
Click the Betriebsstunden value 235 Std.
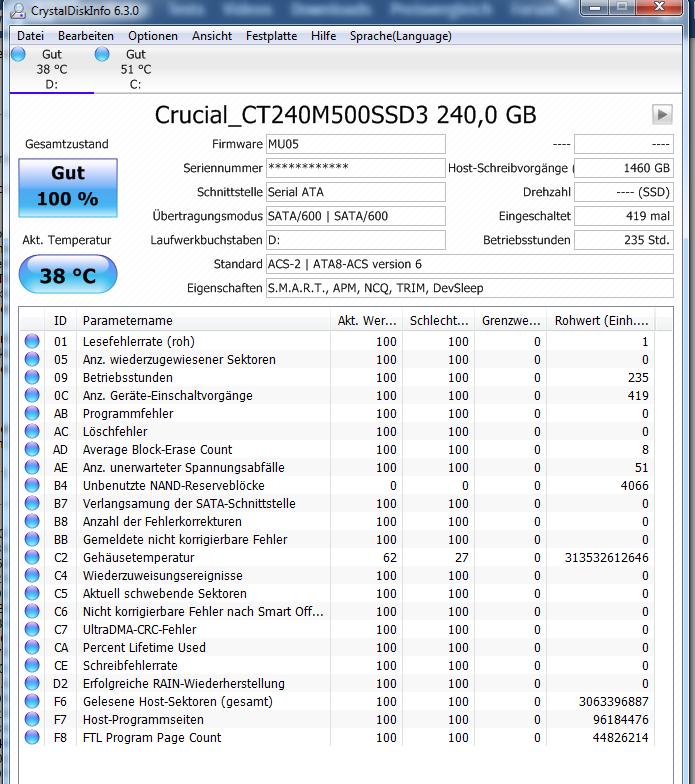click(624, 240)
